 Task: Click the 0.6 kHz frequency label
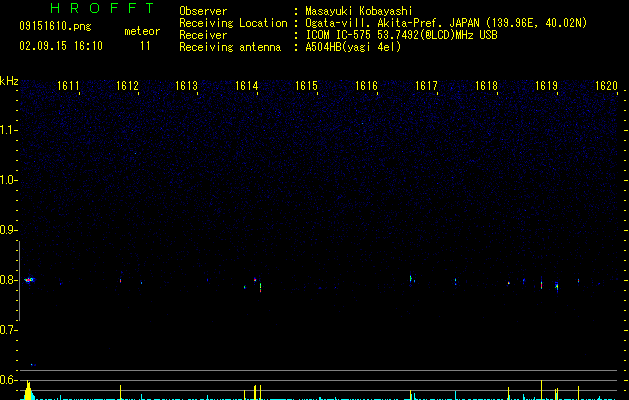point(8,380)
